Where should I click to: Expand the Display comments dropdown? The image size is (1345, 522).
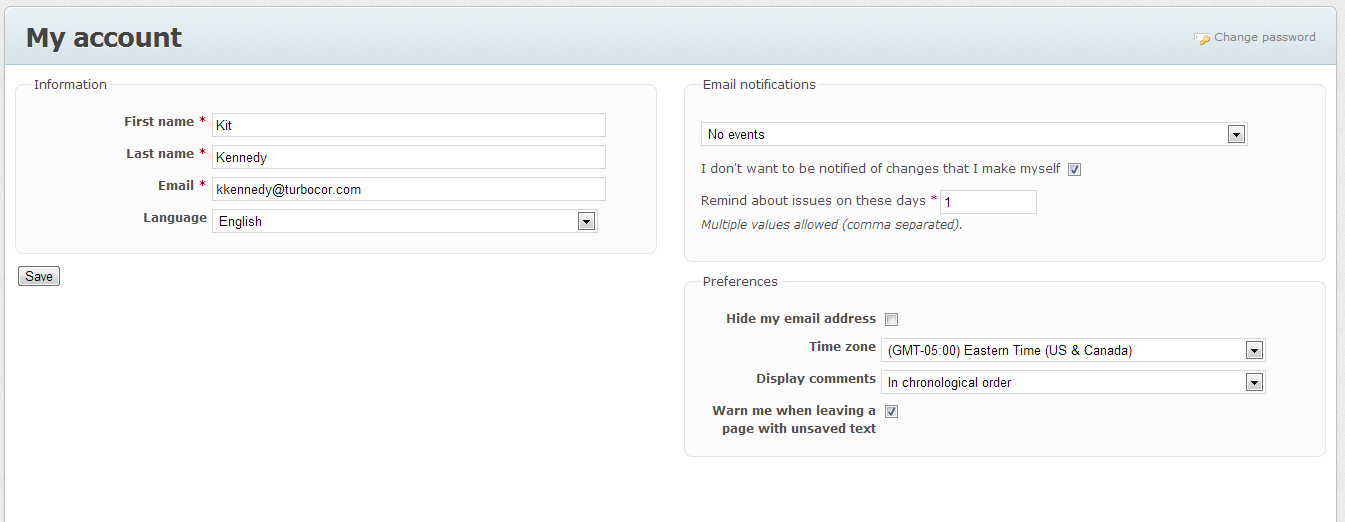point(1073,382)
